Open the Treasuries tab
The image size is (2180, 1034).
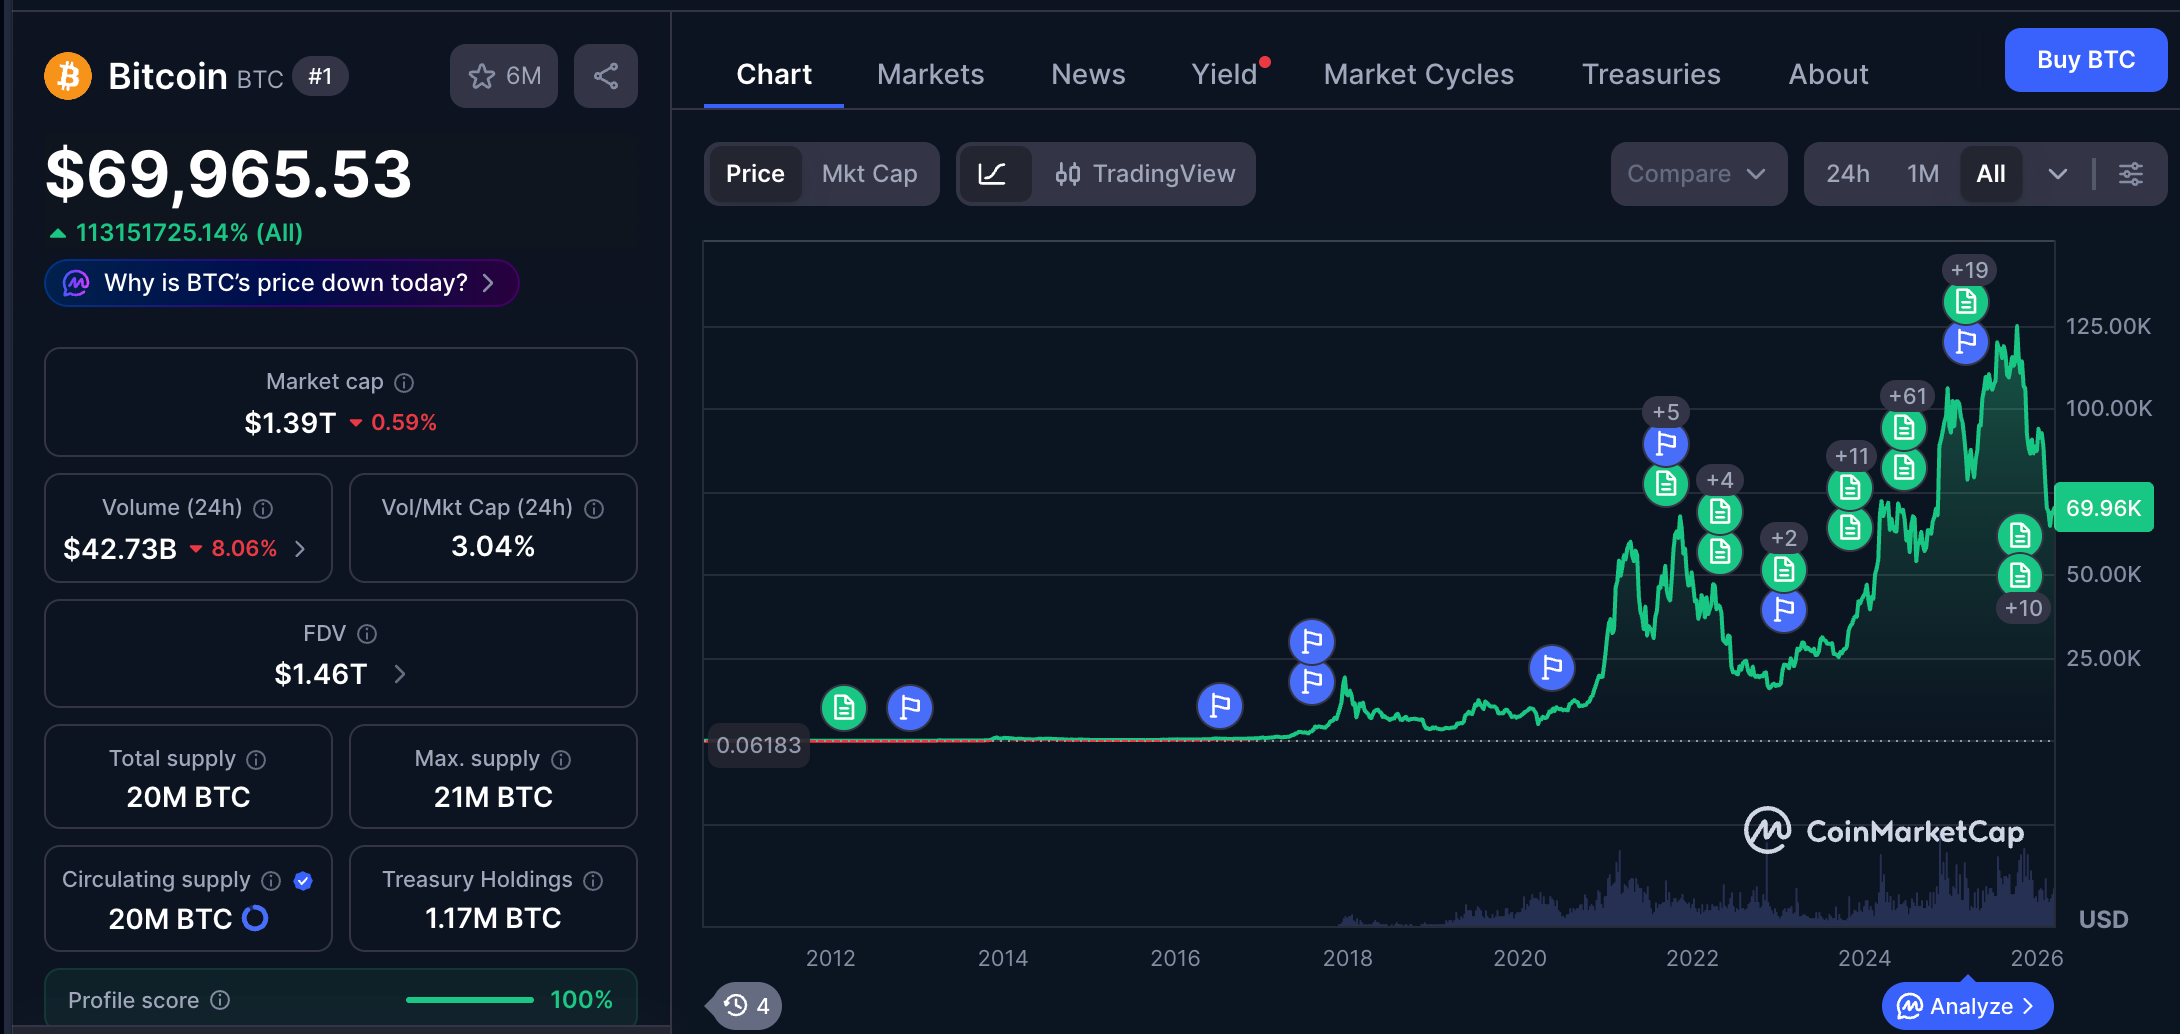coord(1651,74)
